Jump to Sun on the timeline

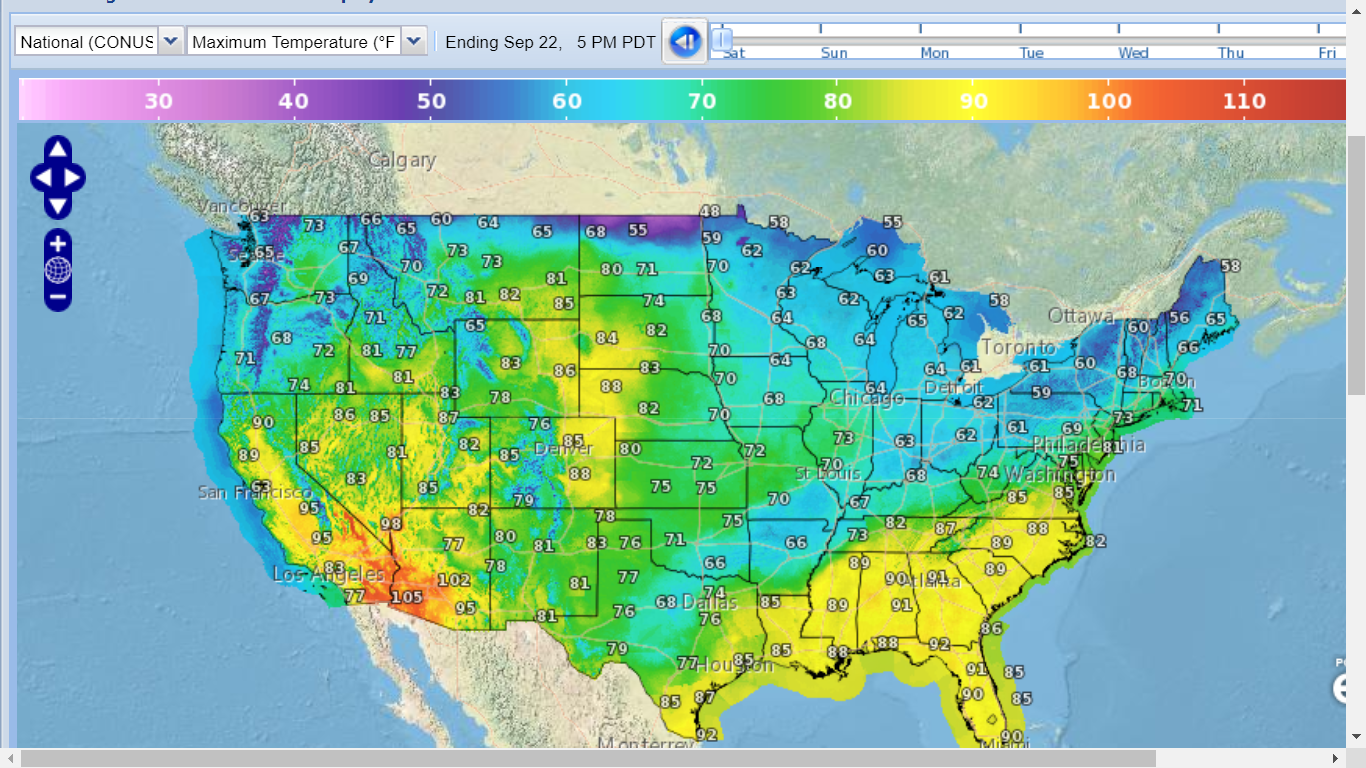[x=834, y=52]
